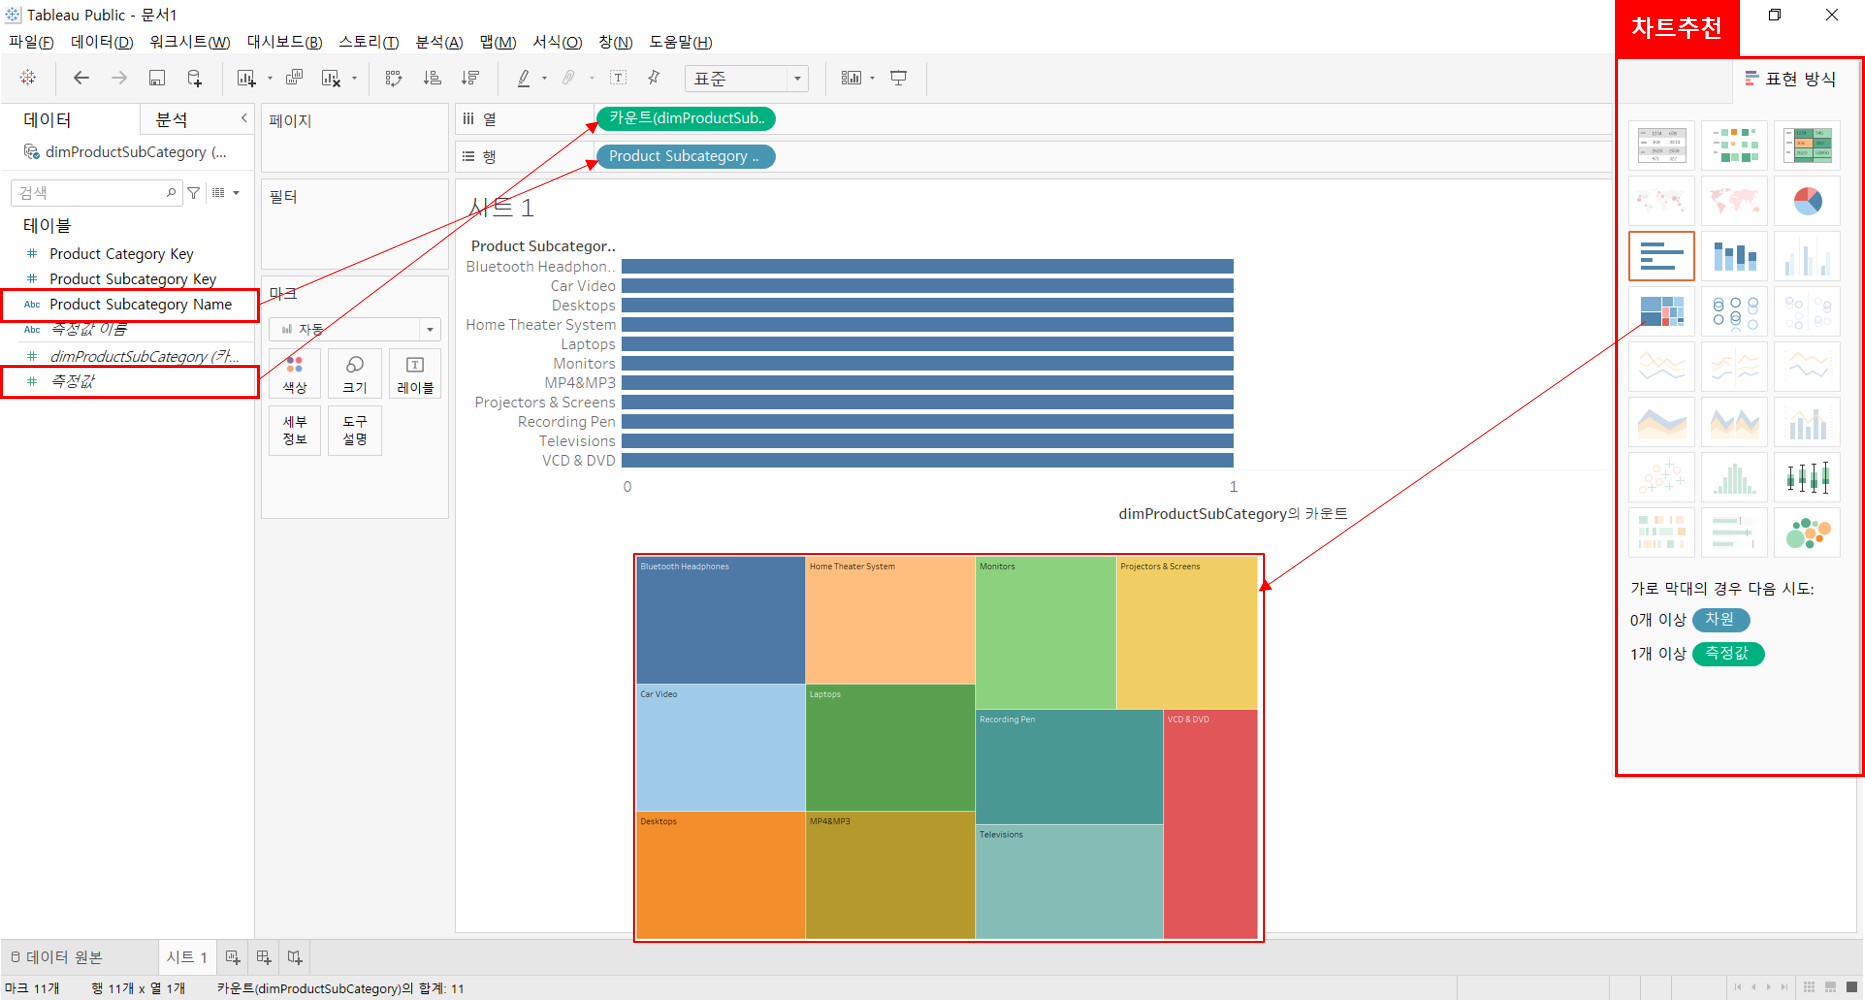This screenshot has width=1865, height=1000.
Task: Open the show/hide cards dropdown arrow
Action: (872, 78)
